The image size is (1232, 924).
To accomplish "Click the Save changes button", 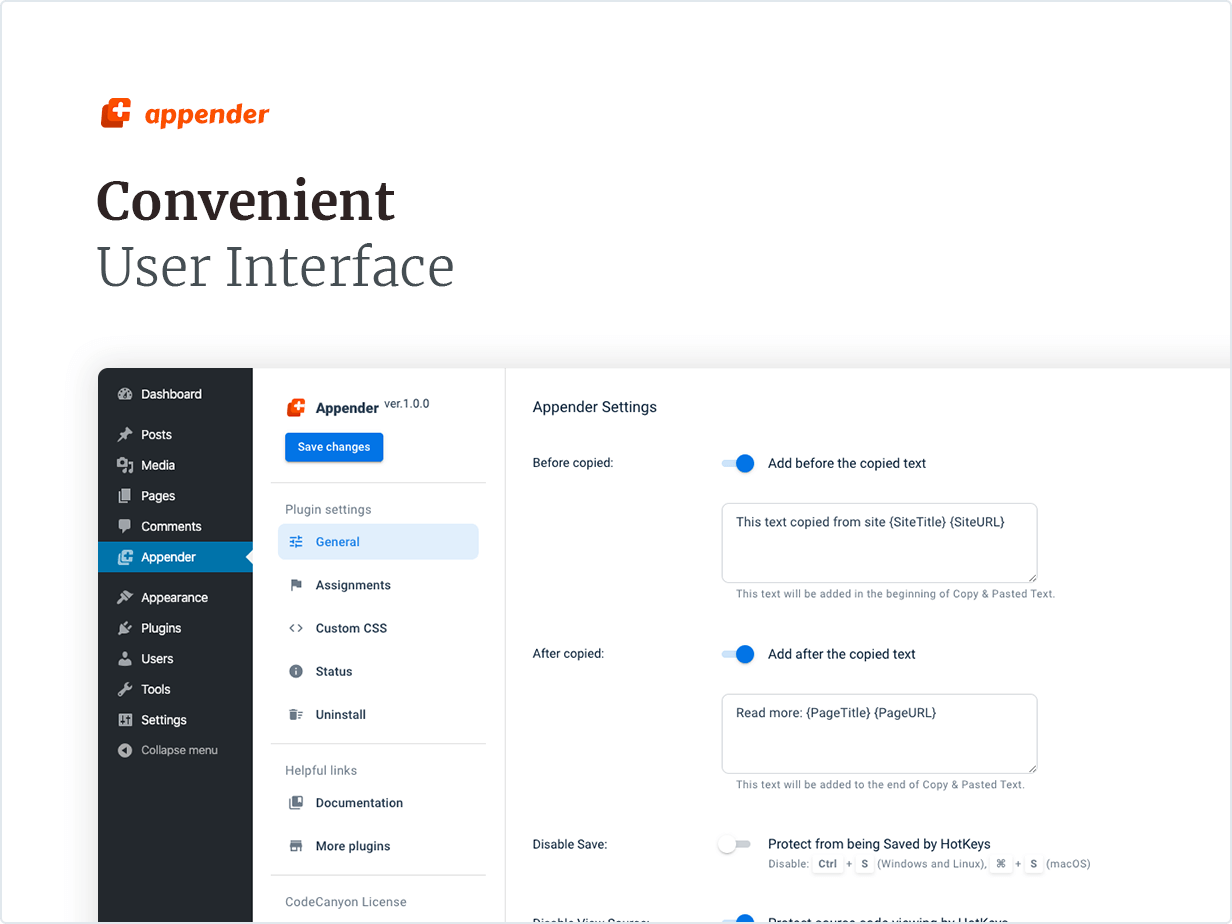I will tap(333, 447).
